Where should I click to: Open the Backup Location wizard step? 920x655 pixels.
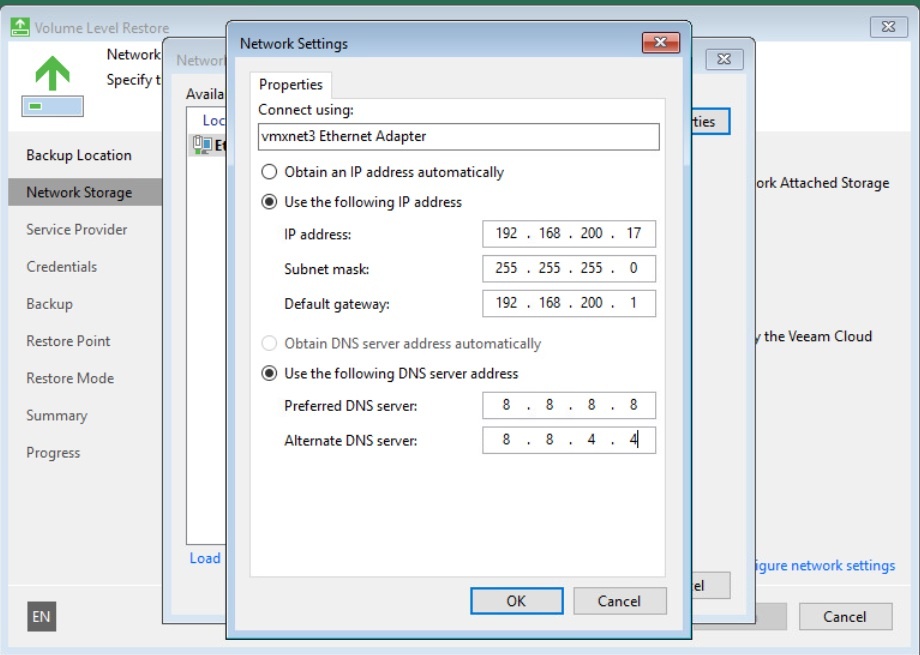(x=79, y=155)
